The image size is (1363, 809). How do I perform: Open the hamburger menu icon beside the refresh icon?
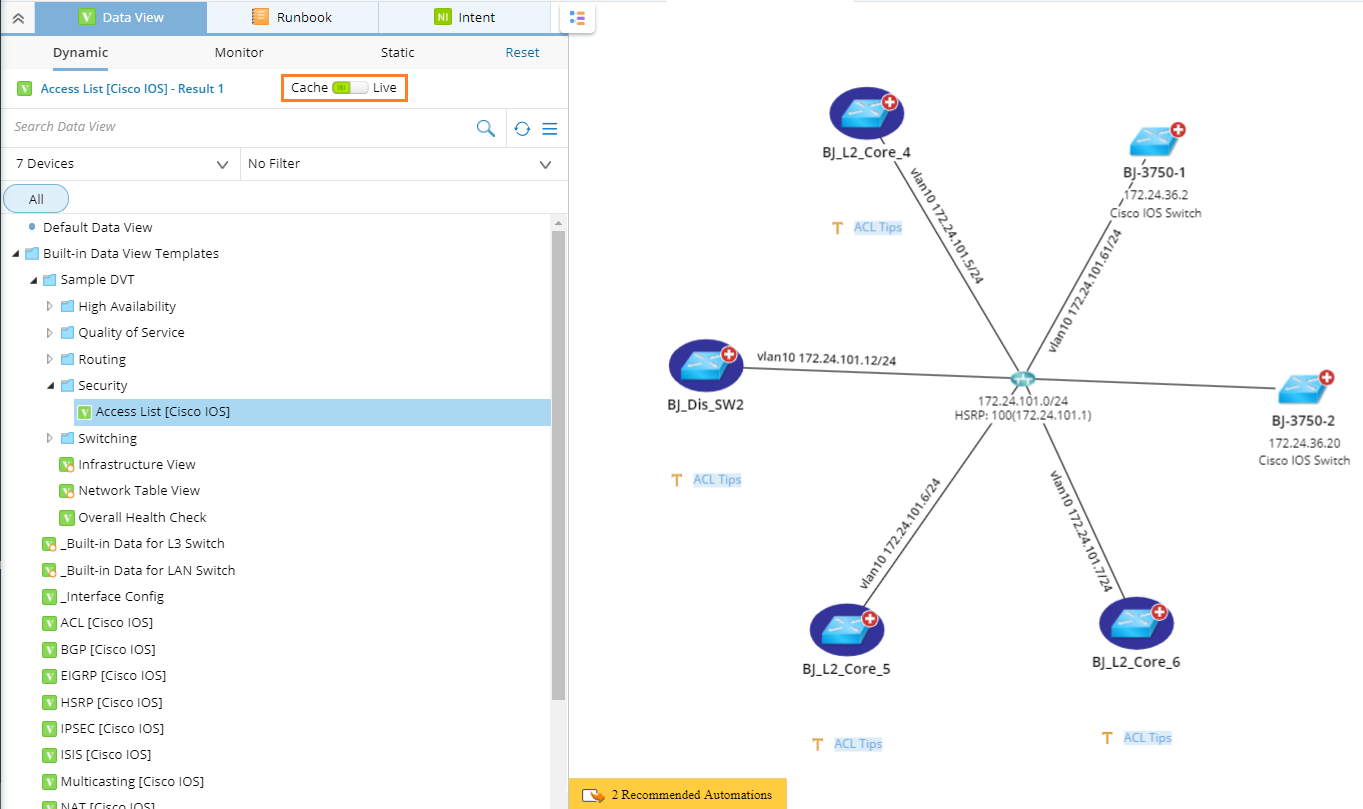point(548,128)
